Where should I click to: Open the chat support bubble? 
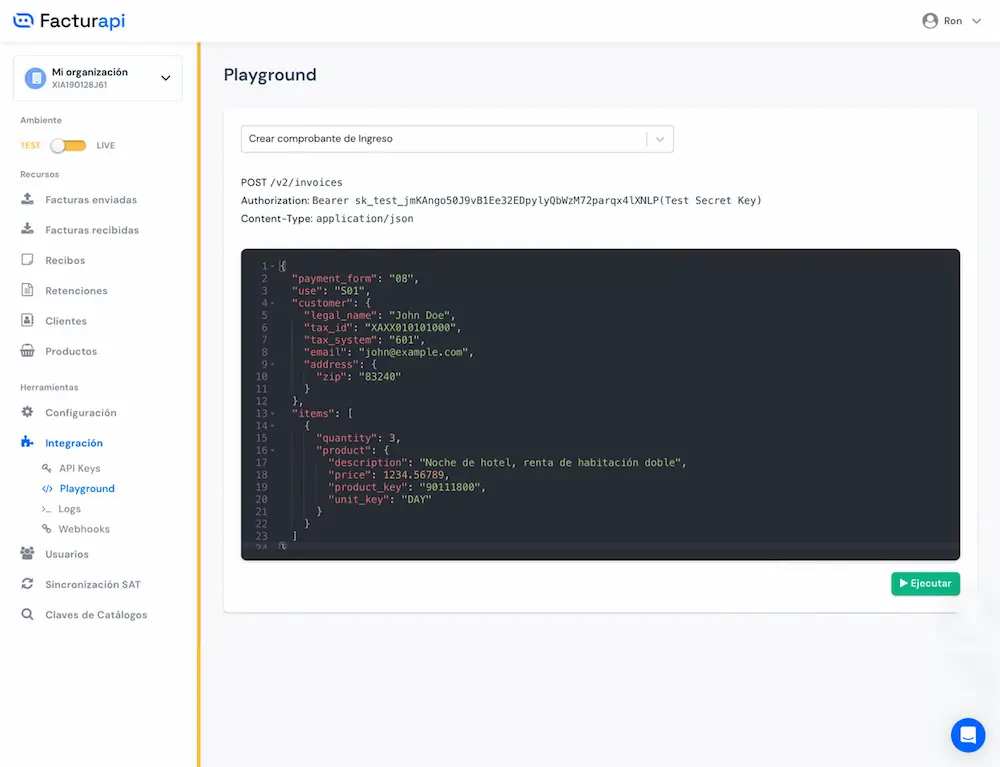[967, 735]
